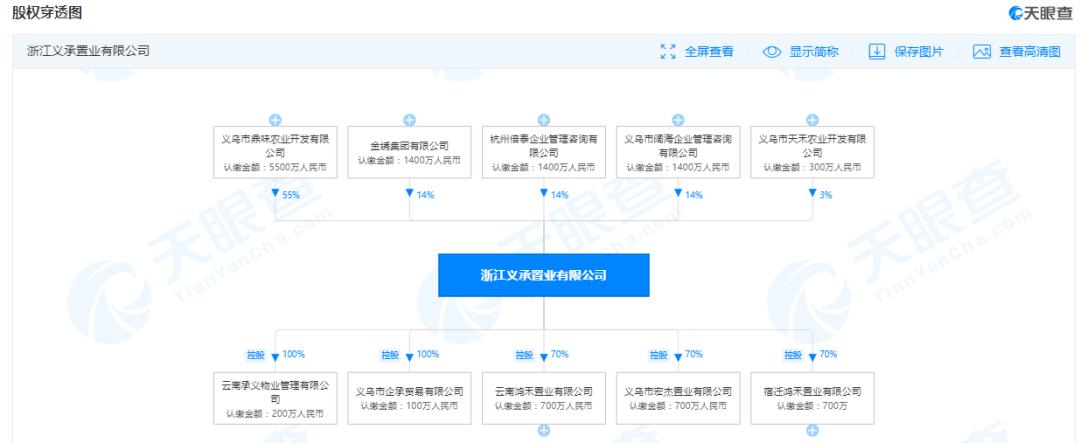Viewport: 1080px width, 443px height.
Task: Click the 55% shareholding label
Action: [291, 195]
